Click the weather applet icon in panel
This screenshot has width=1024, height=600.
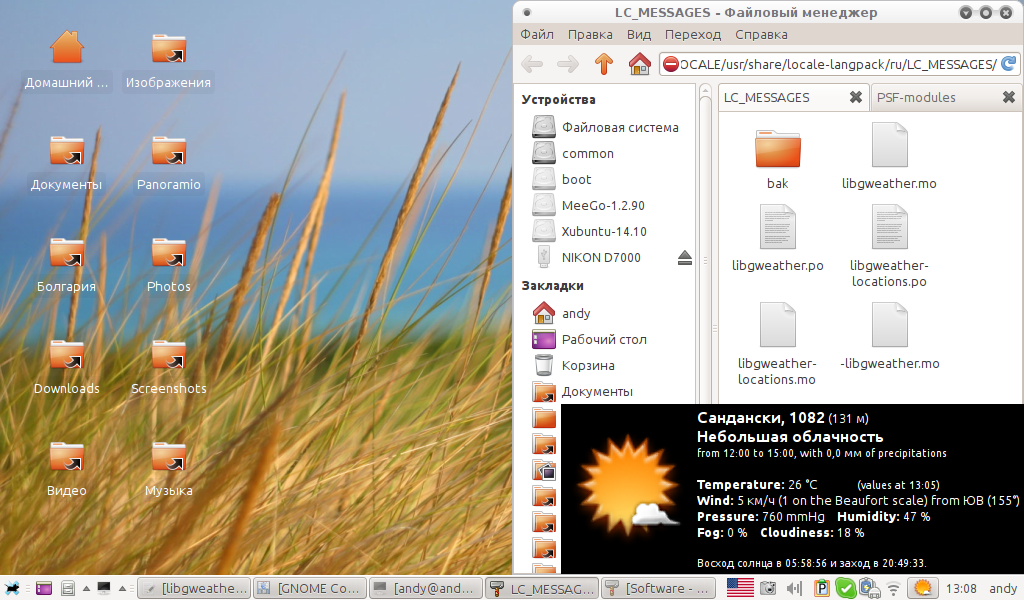[x=924, y=588]
